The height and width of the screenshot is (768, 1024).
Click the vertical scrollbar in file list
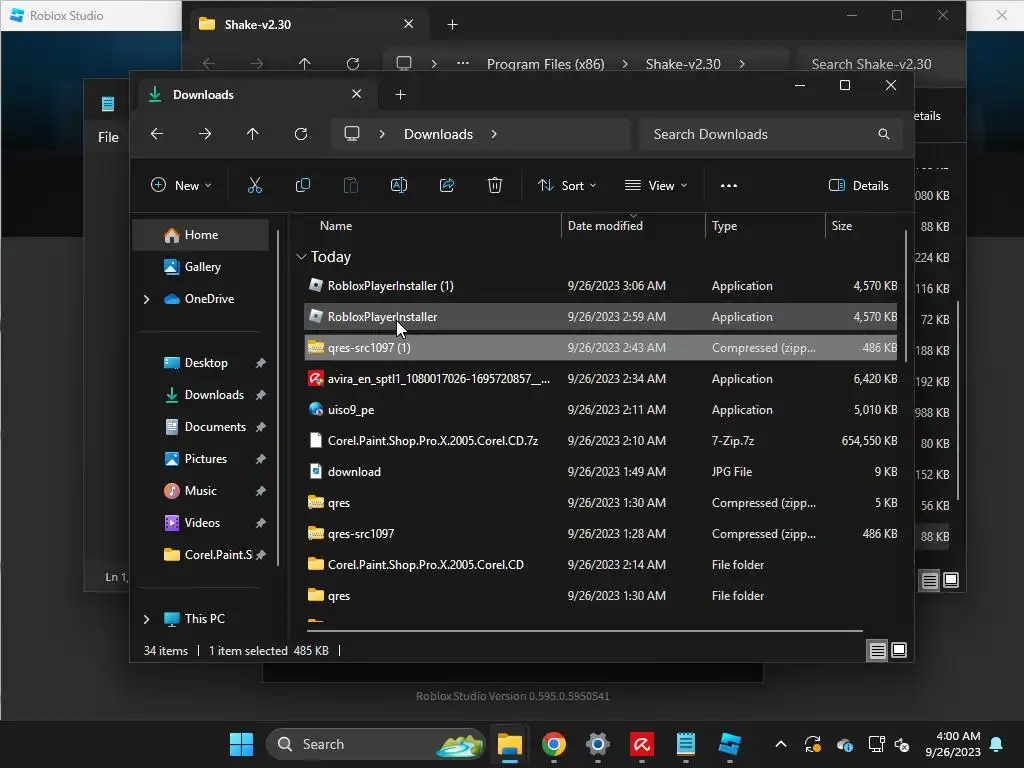coord(906,296)
